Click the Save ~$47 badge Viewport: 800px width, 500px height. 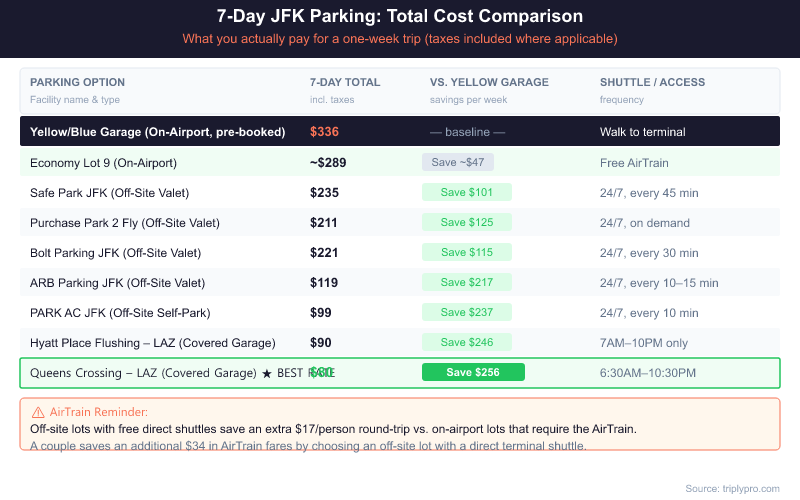click(458, 162)
